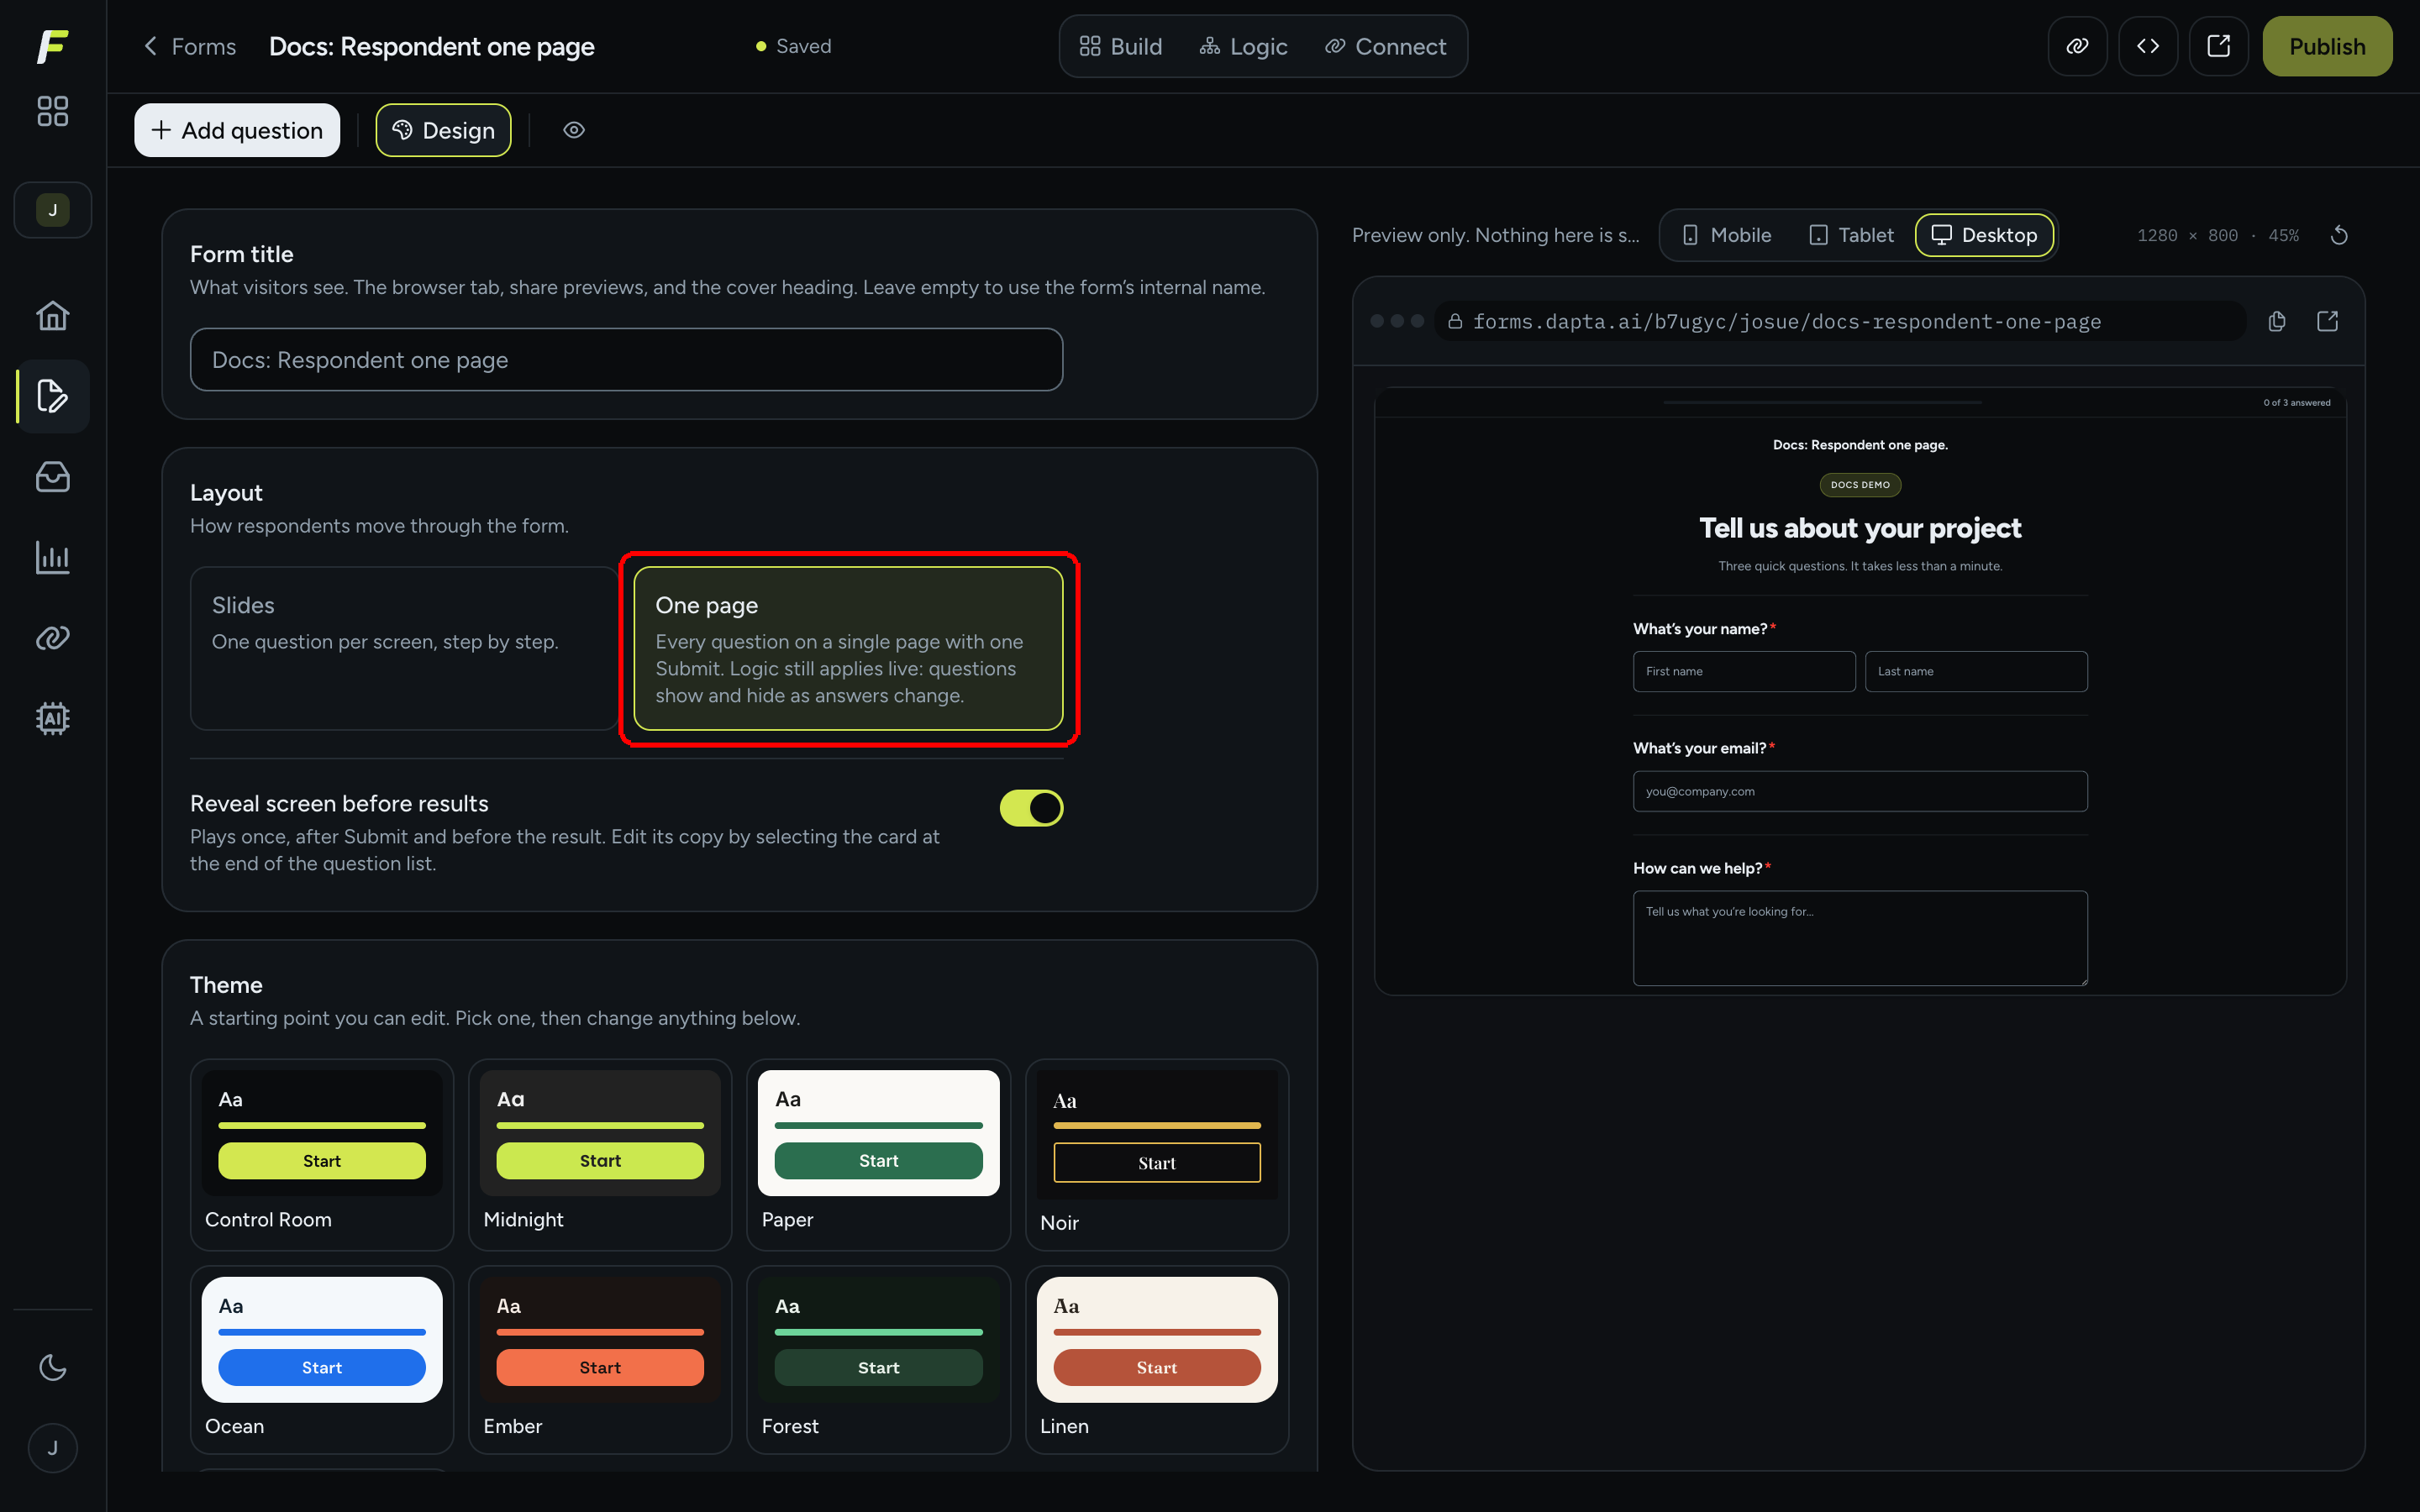Click the F logo icon in sidebar
The image size is (2420, 1512).
pos(52,46)
